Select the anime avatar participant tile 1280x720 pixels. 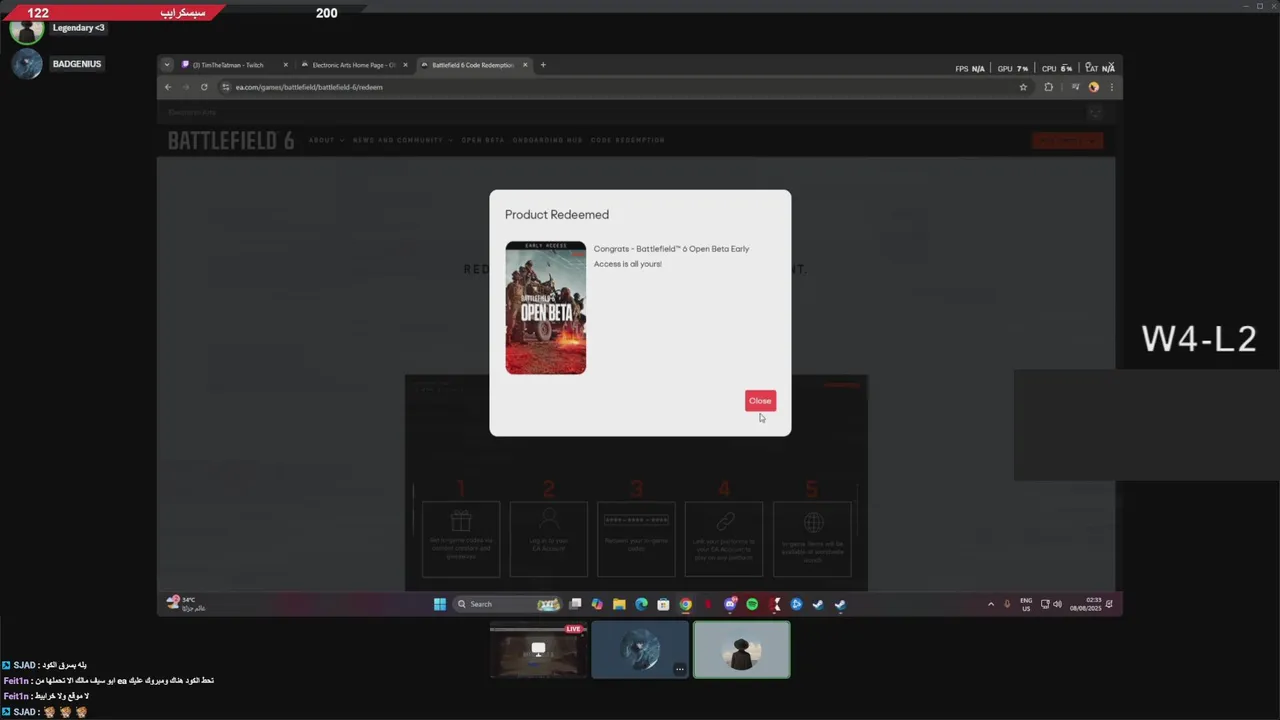(640, 650)
